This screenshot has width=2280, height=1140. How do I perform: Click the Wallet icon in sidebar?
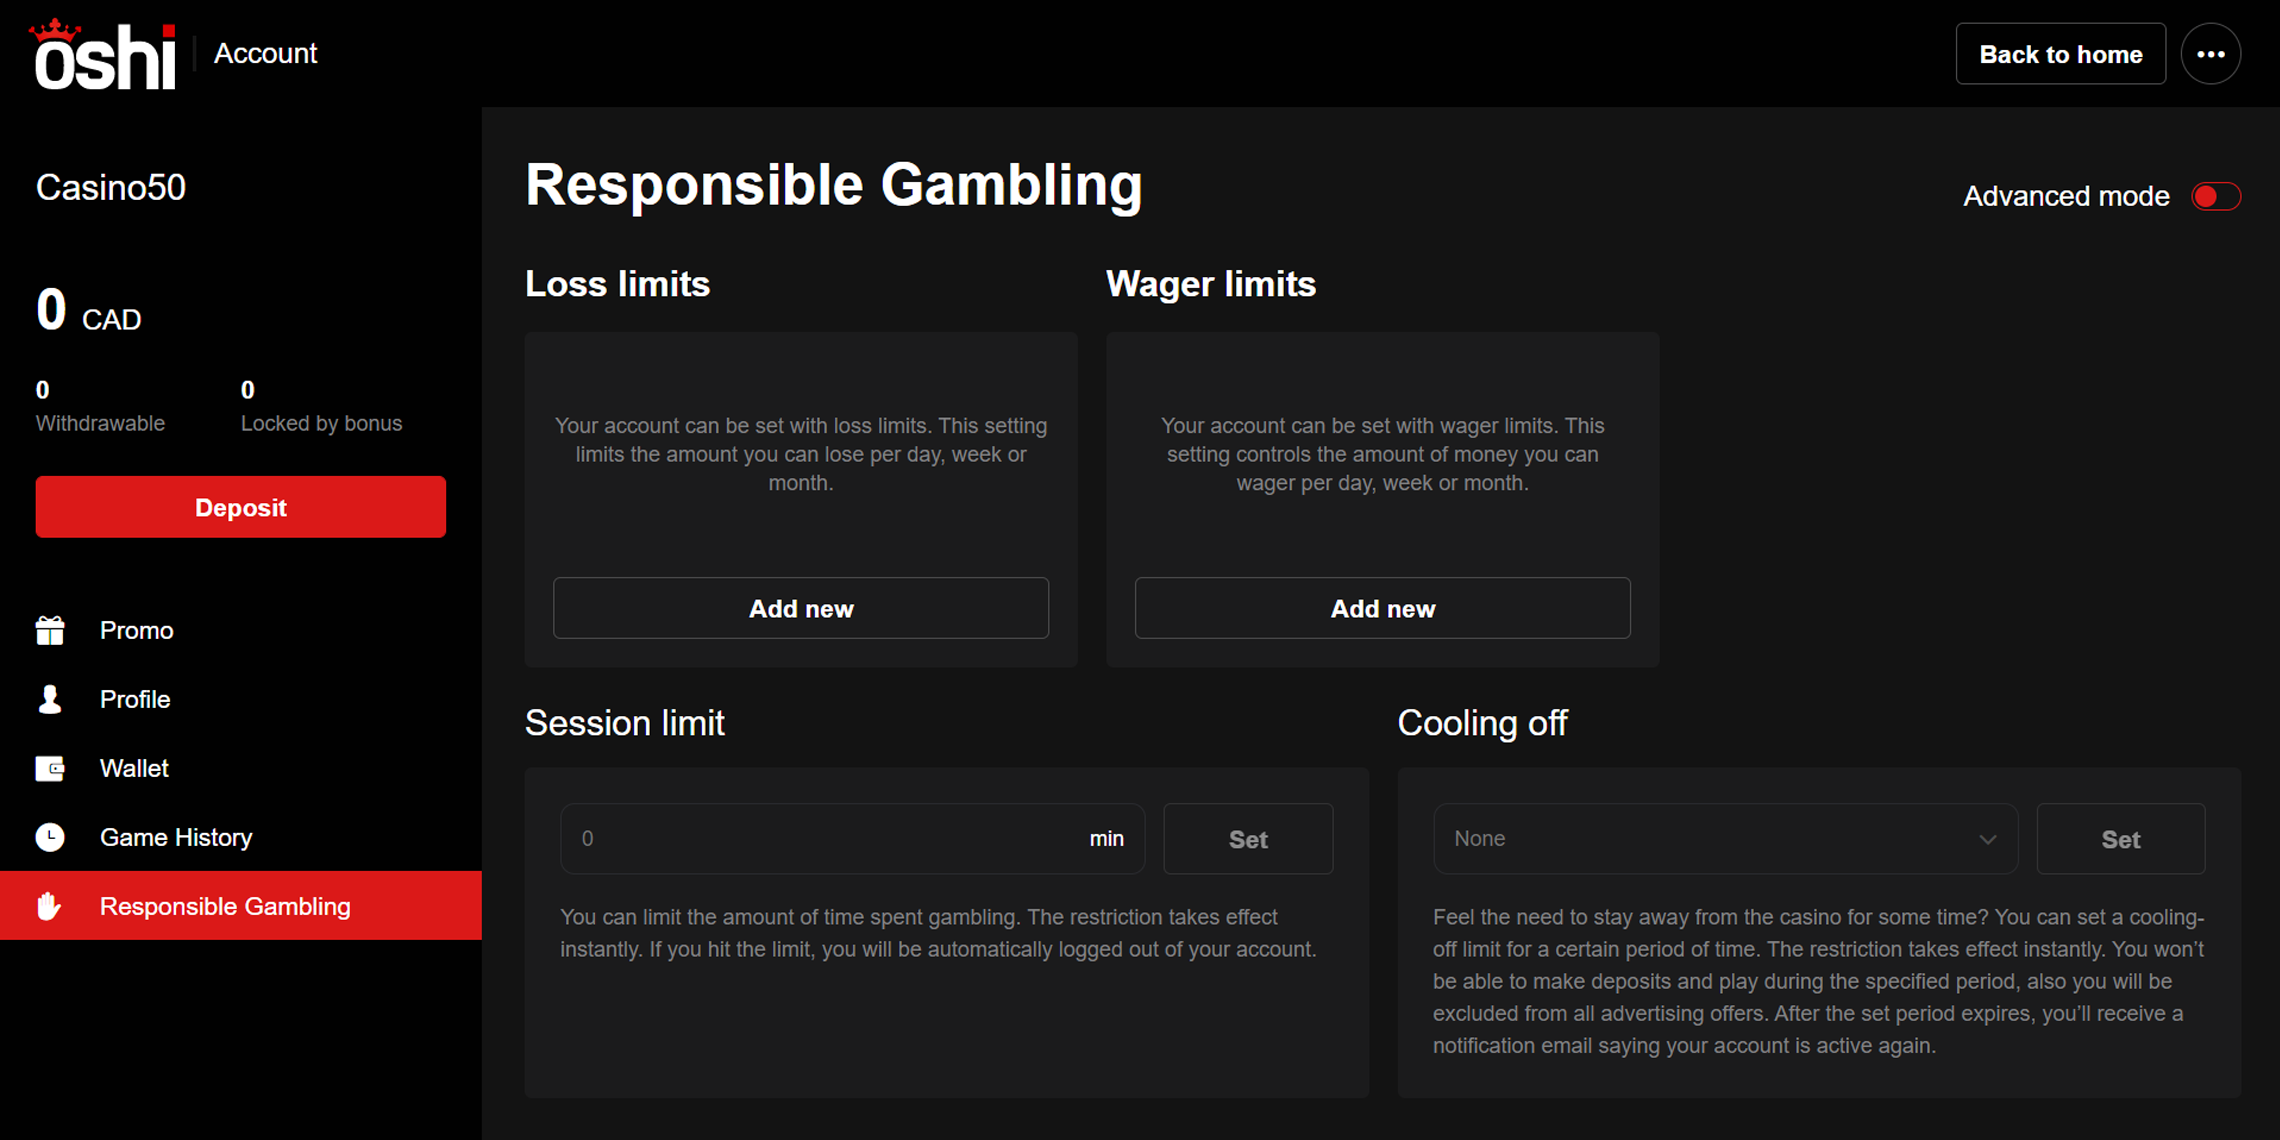(x=50, y=768)
